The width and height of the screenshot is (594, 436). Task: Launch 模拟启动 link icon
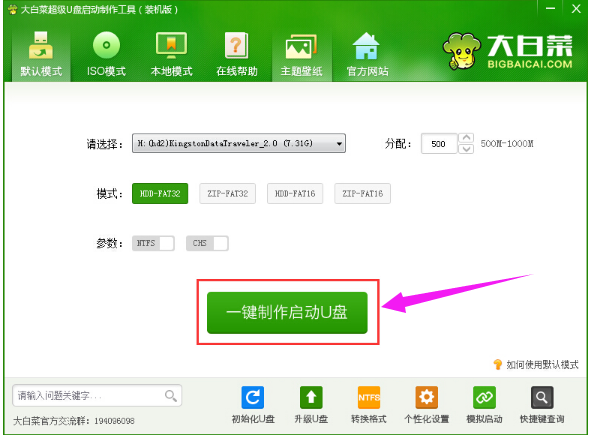[x=484, y=397]
